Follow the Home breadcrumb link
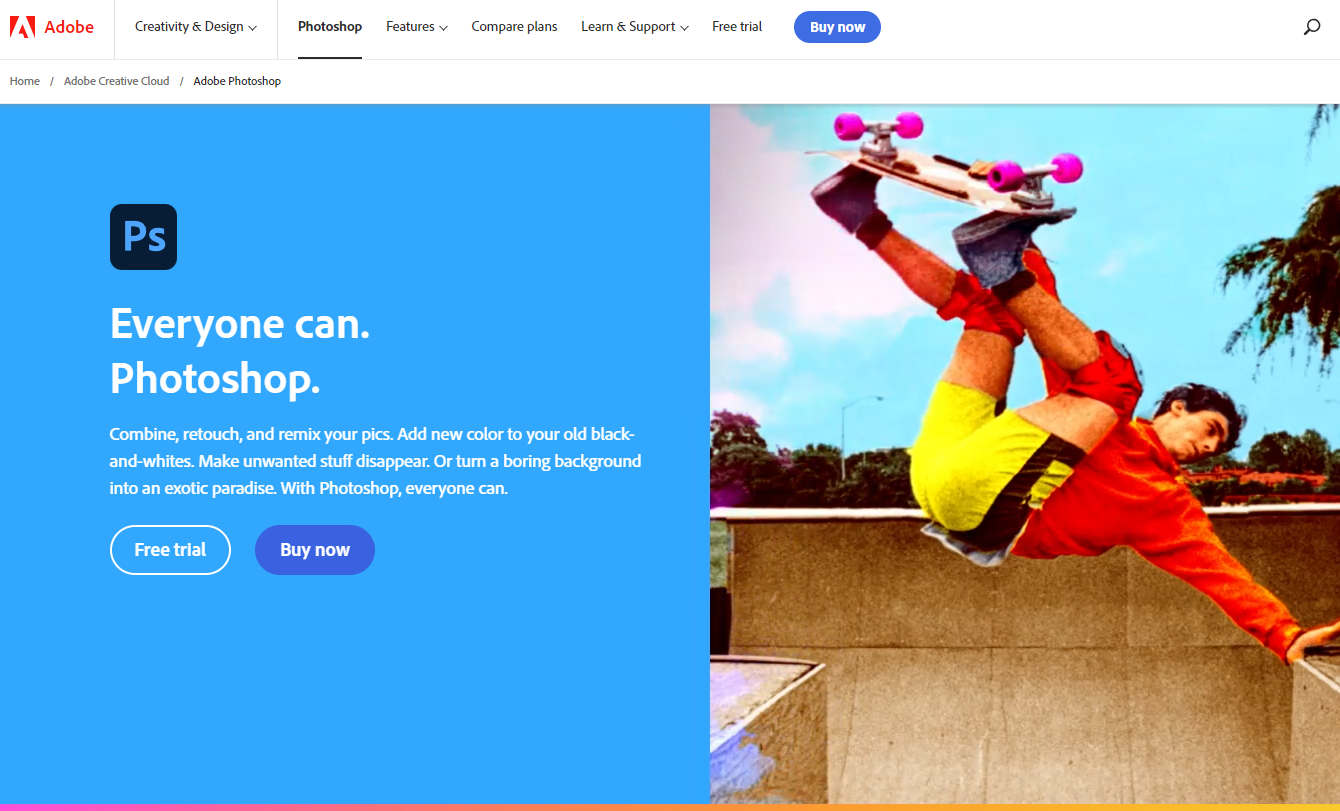The height and width of the screenshot is (811, 1340). pyautogui.click(x=25, y=81)
